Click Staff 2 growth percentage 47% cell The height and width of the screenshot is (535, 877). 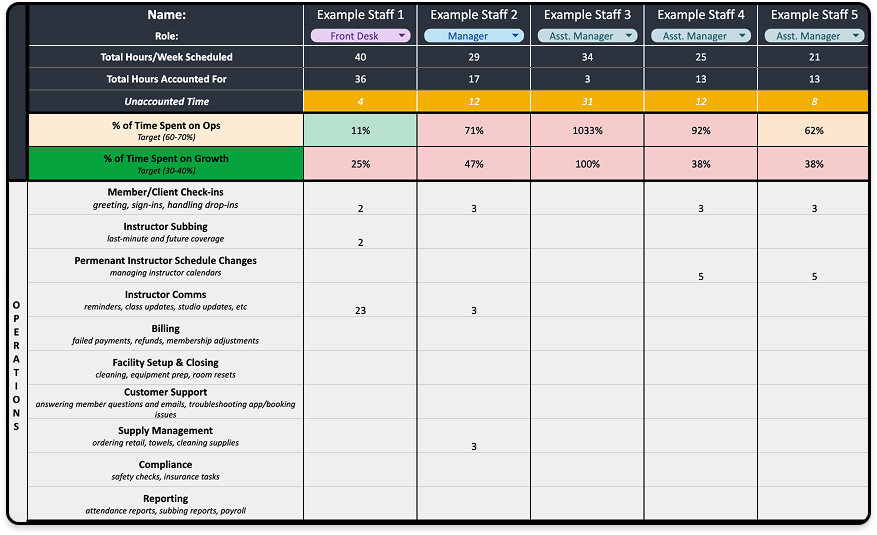[x=474, y=163]
